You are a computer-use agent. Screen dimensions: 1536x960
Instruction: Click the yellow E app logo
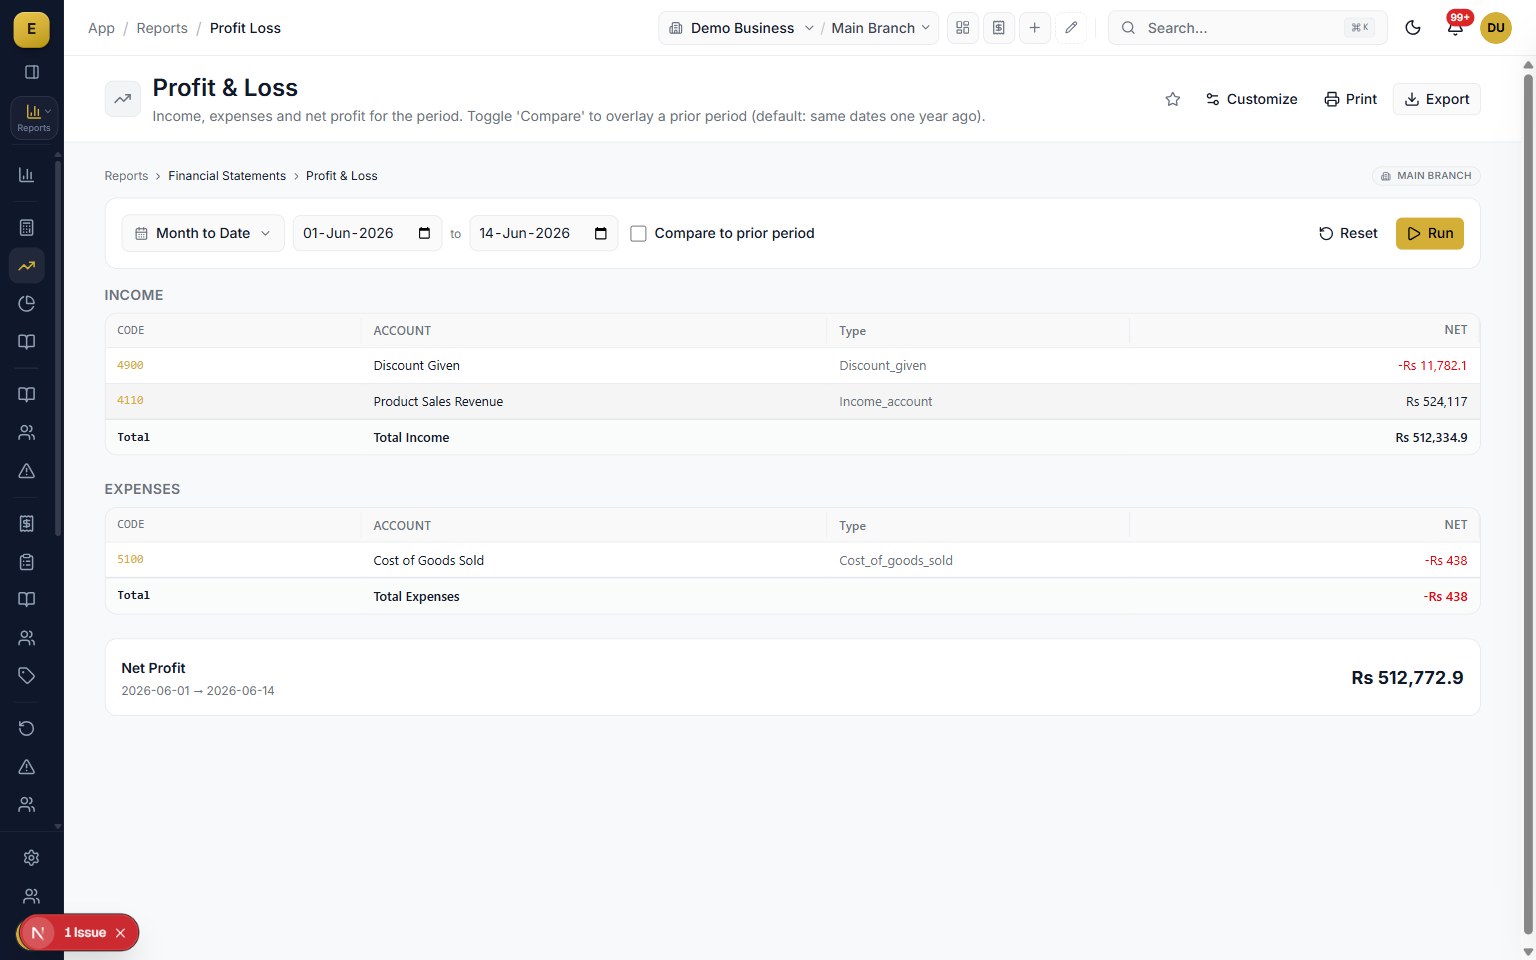[x=31, y=29]
